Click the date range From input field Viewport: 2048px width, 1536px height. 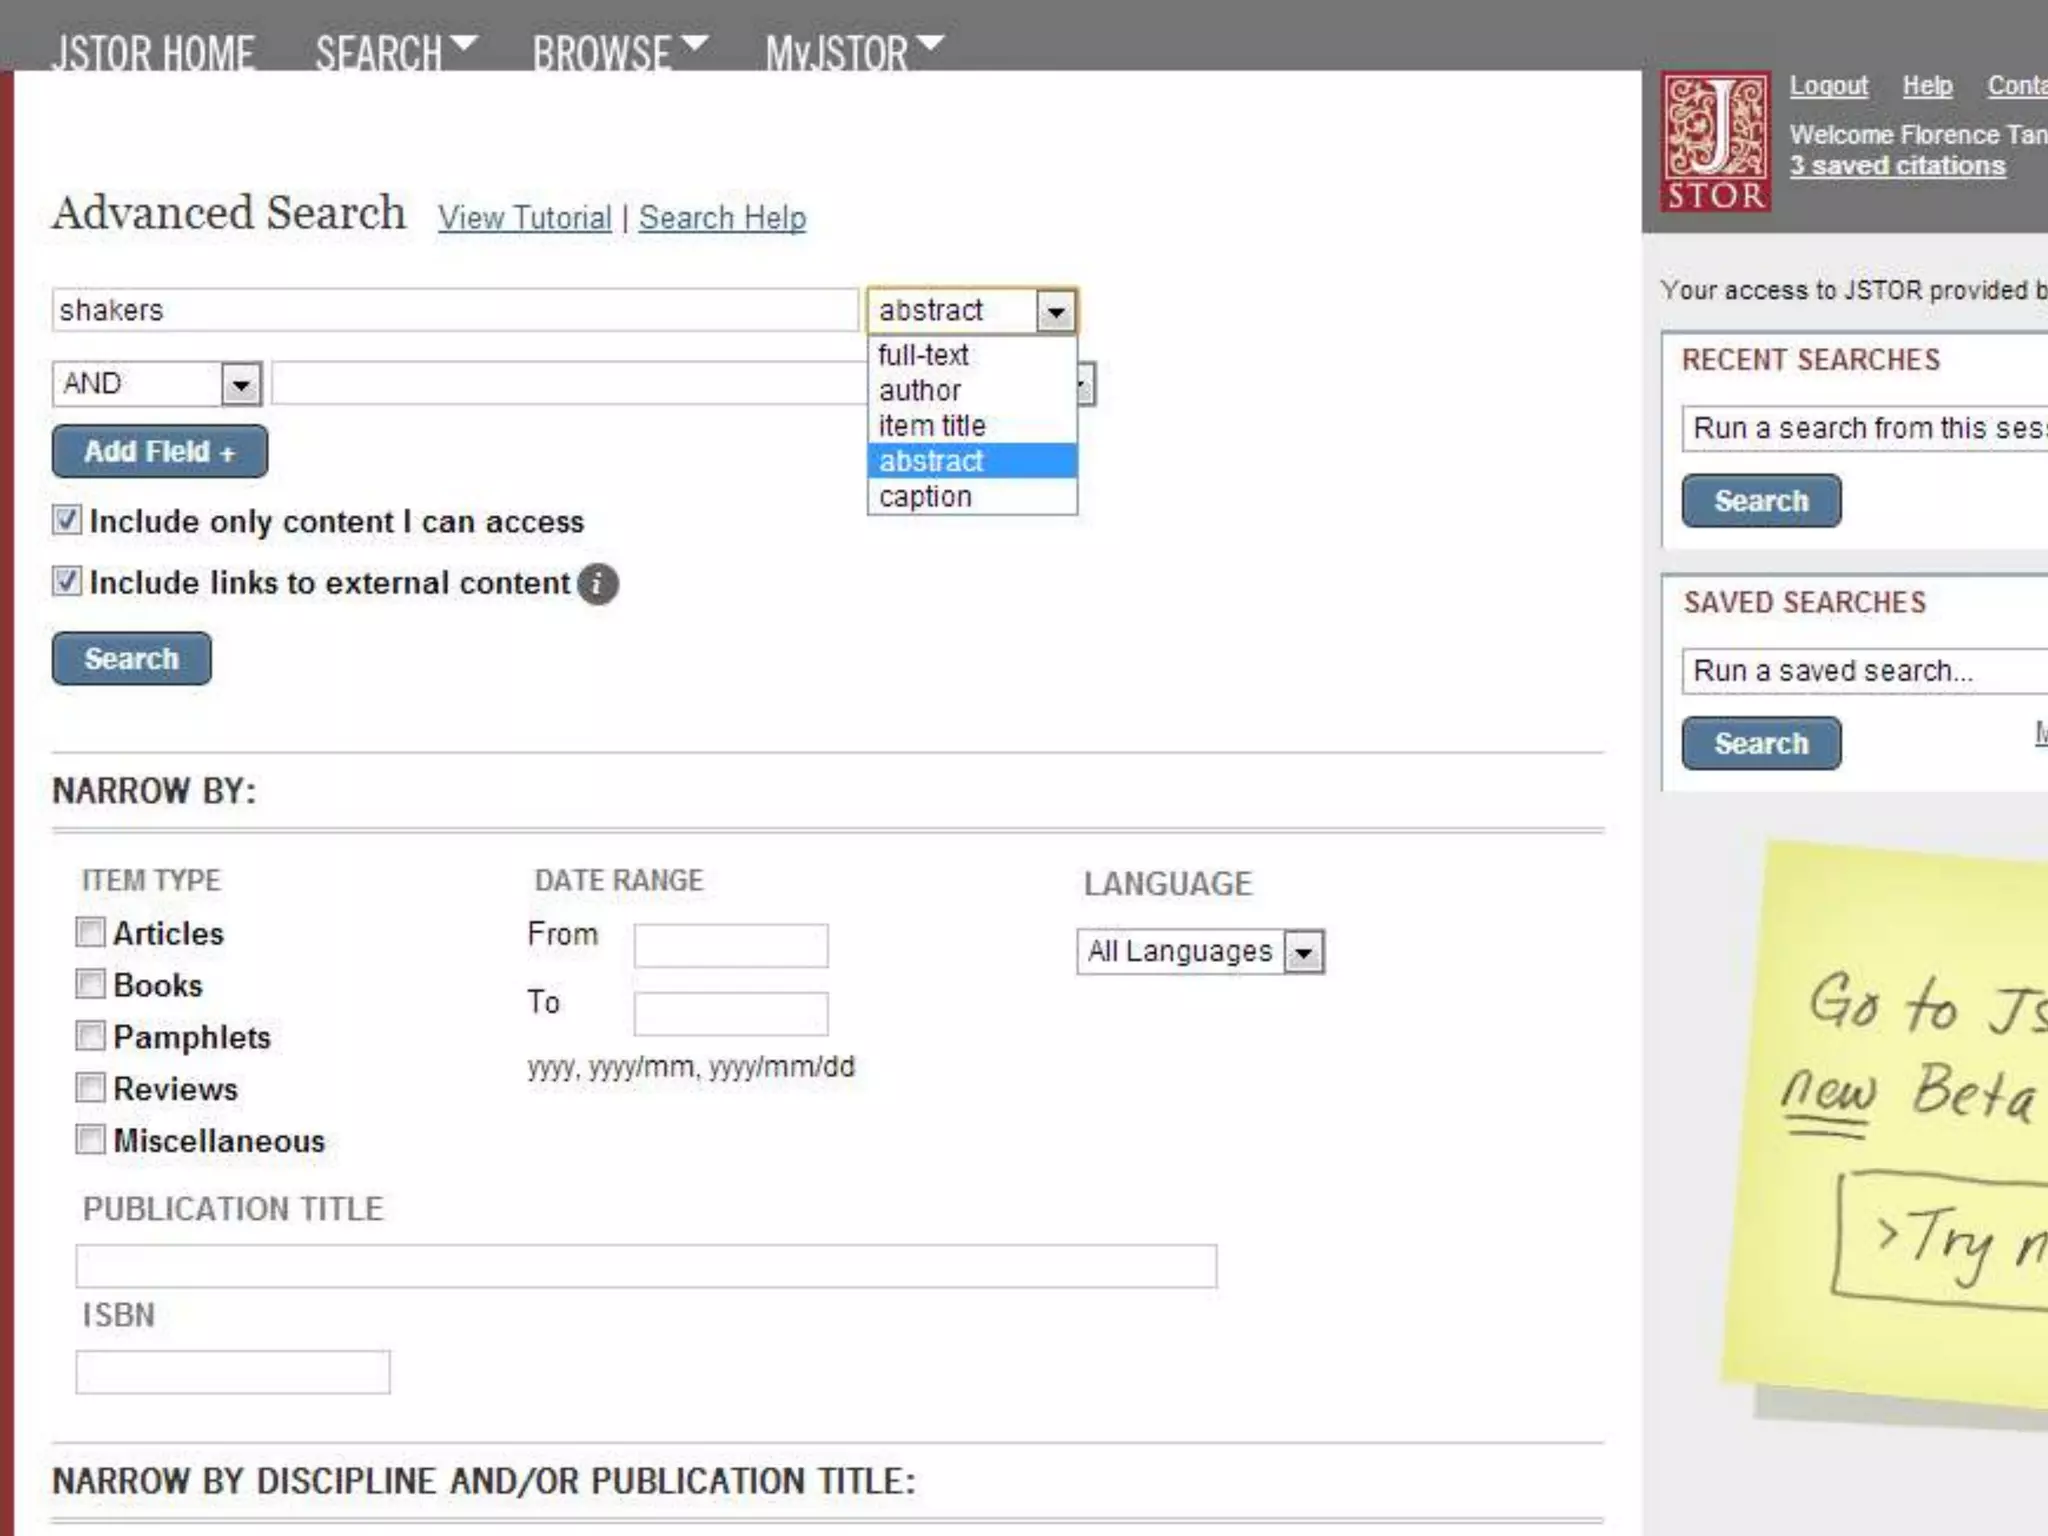(x=730, y=945)
